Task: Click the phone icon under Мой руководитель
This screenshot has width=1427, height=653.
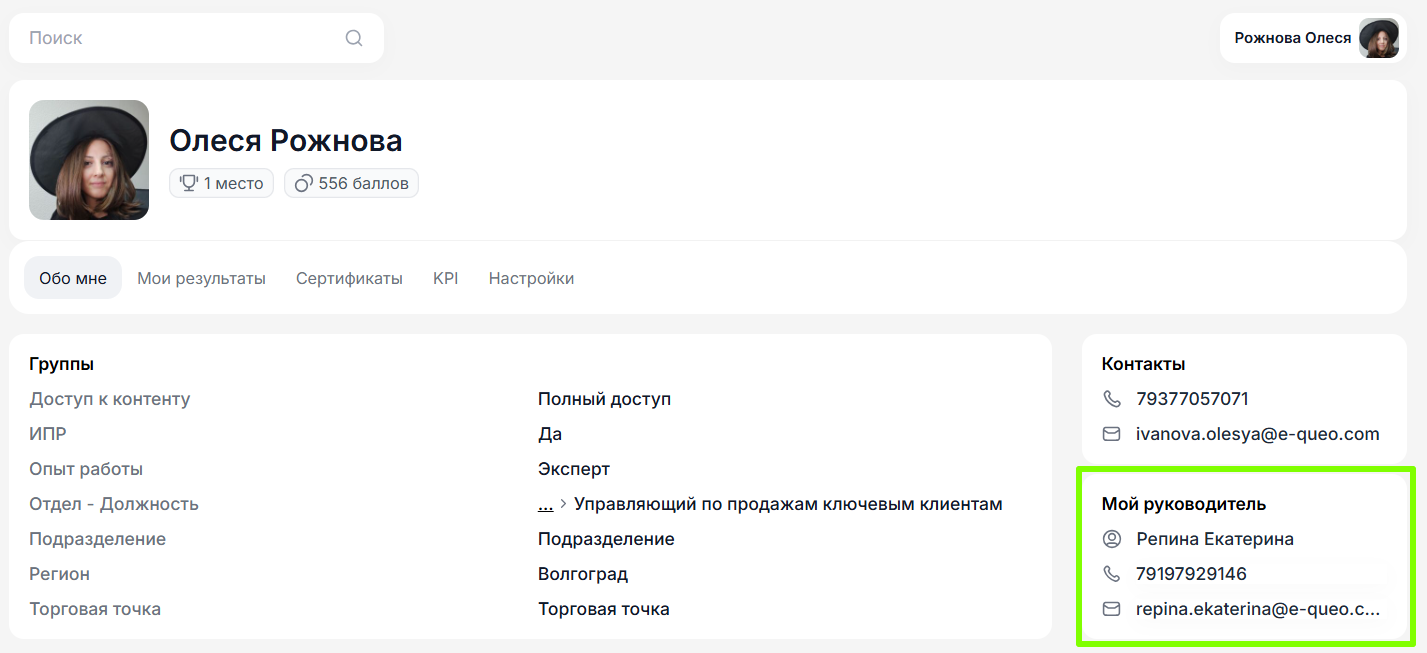Action: (1111, 574)
